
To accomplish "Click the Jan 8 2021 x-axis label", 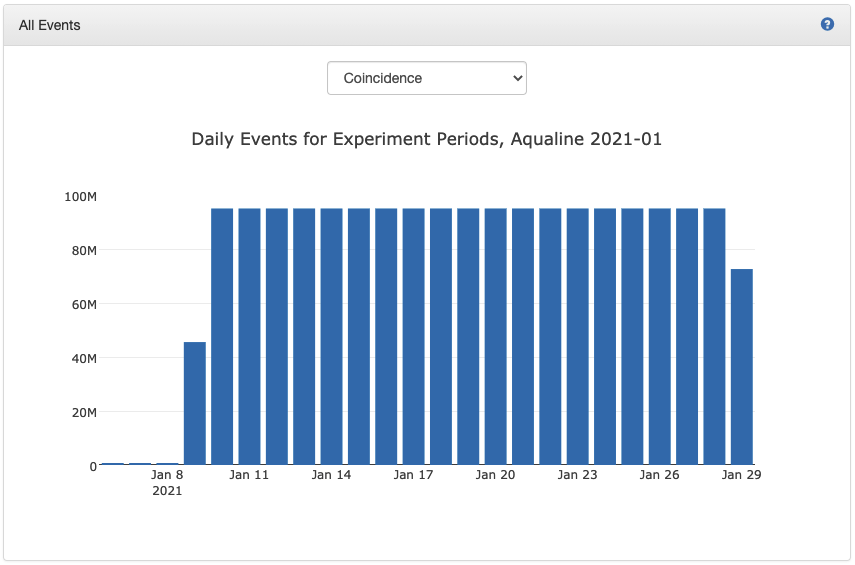I will 167,482.
